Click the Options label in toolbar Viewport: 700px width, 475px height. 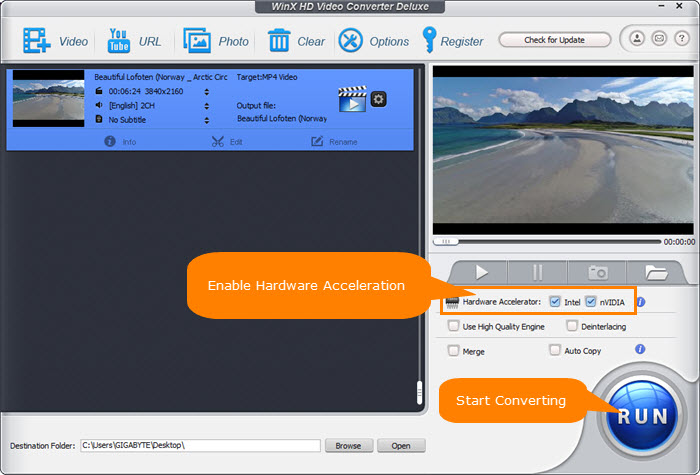coord(389,42)
